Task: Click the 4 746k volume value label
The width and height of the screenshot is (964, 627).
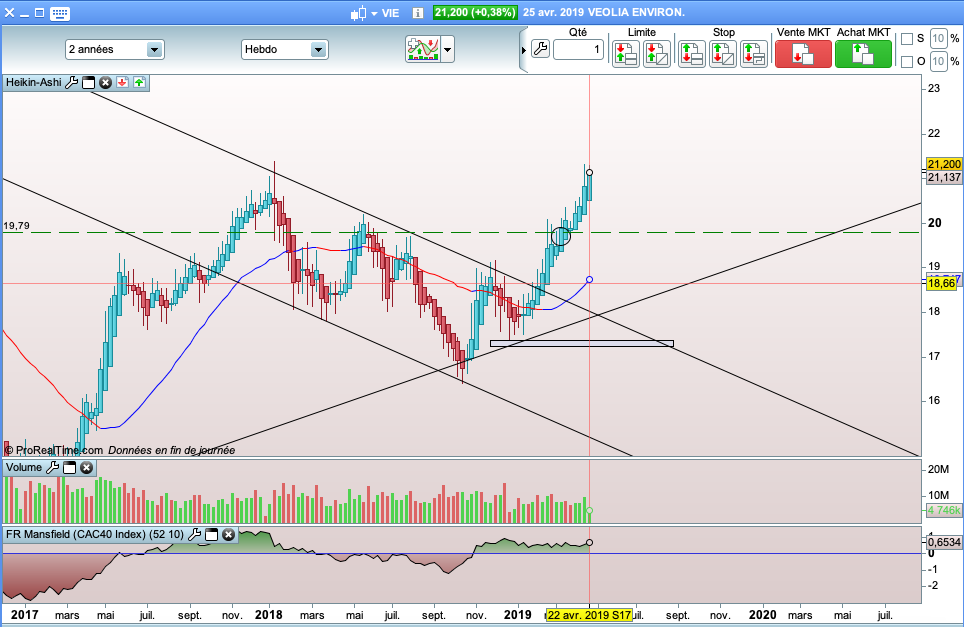Action: (x=944, y=510)
